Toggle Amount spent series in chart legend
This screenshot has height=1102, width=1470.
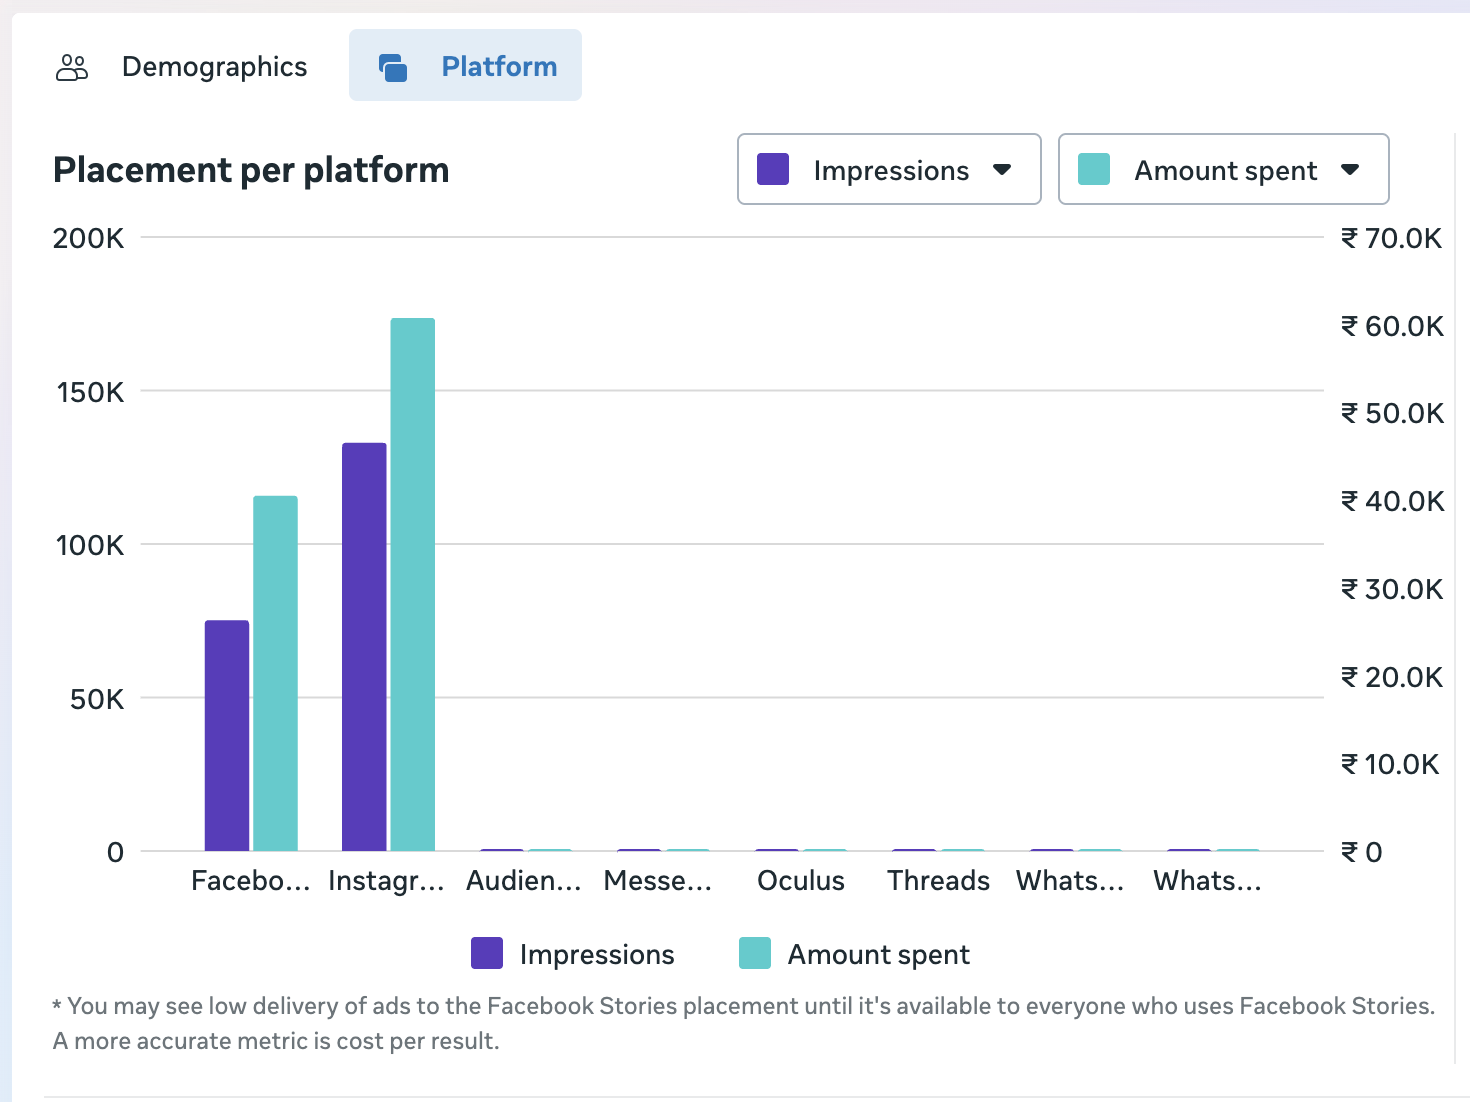[x=878, y=954]
